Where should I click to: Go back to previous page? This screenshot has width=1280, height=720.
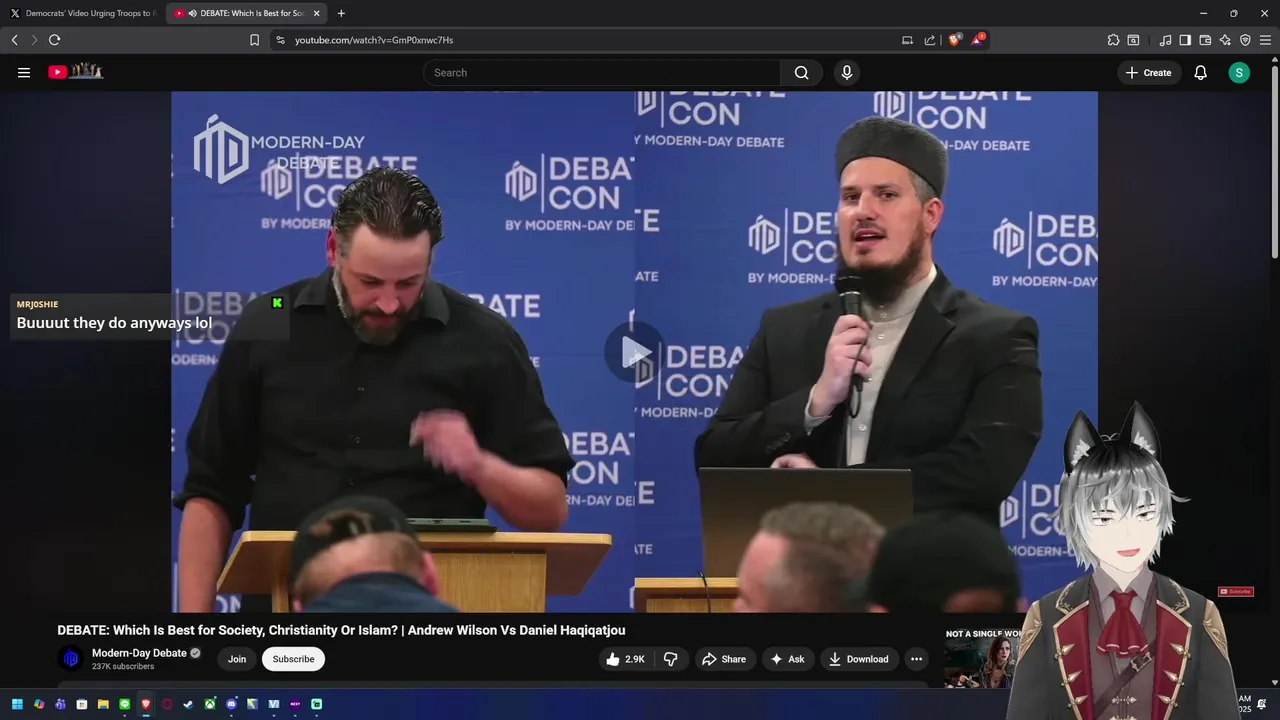coord(14,40)
